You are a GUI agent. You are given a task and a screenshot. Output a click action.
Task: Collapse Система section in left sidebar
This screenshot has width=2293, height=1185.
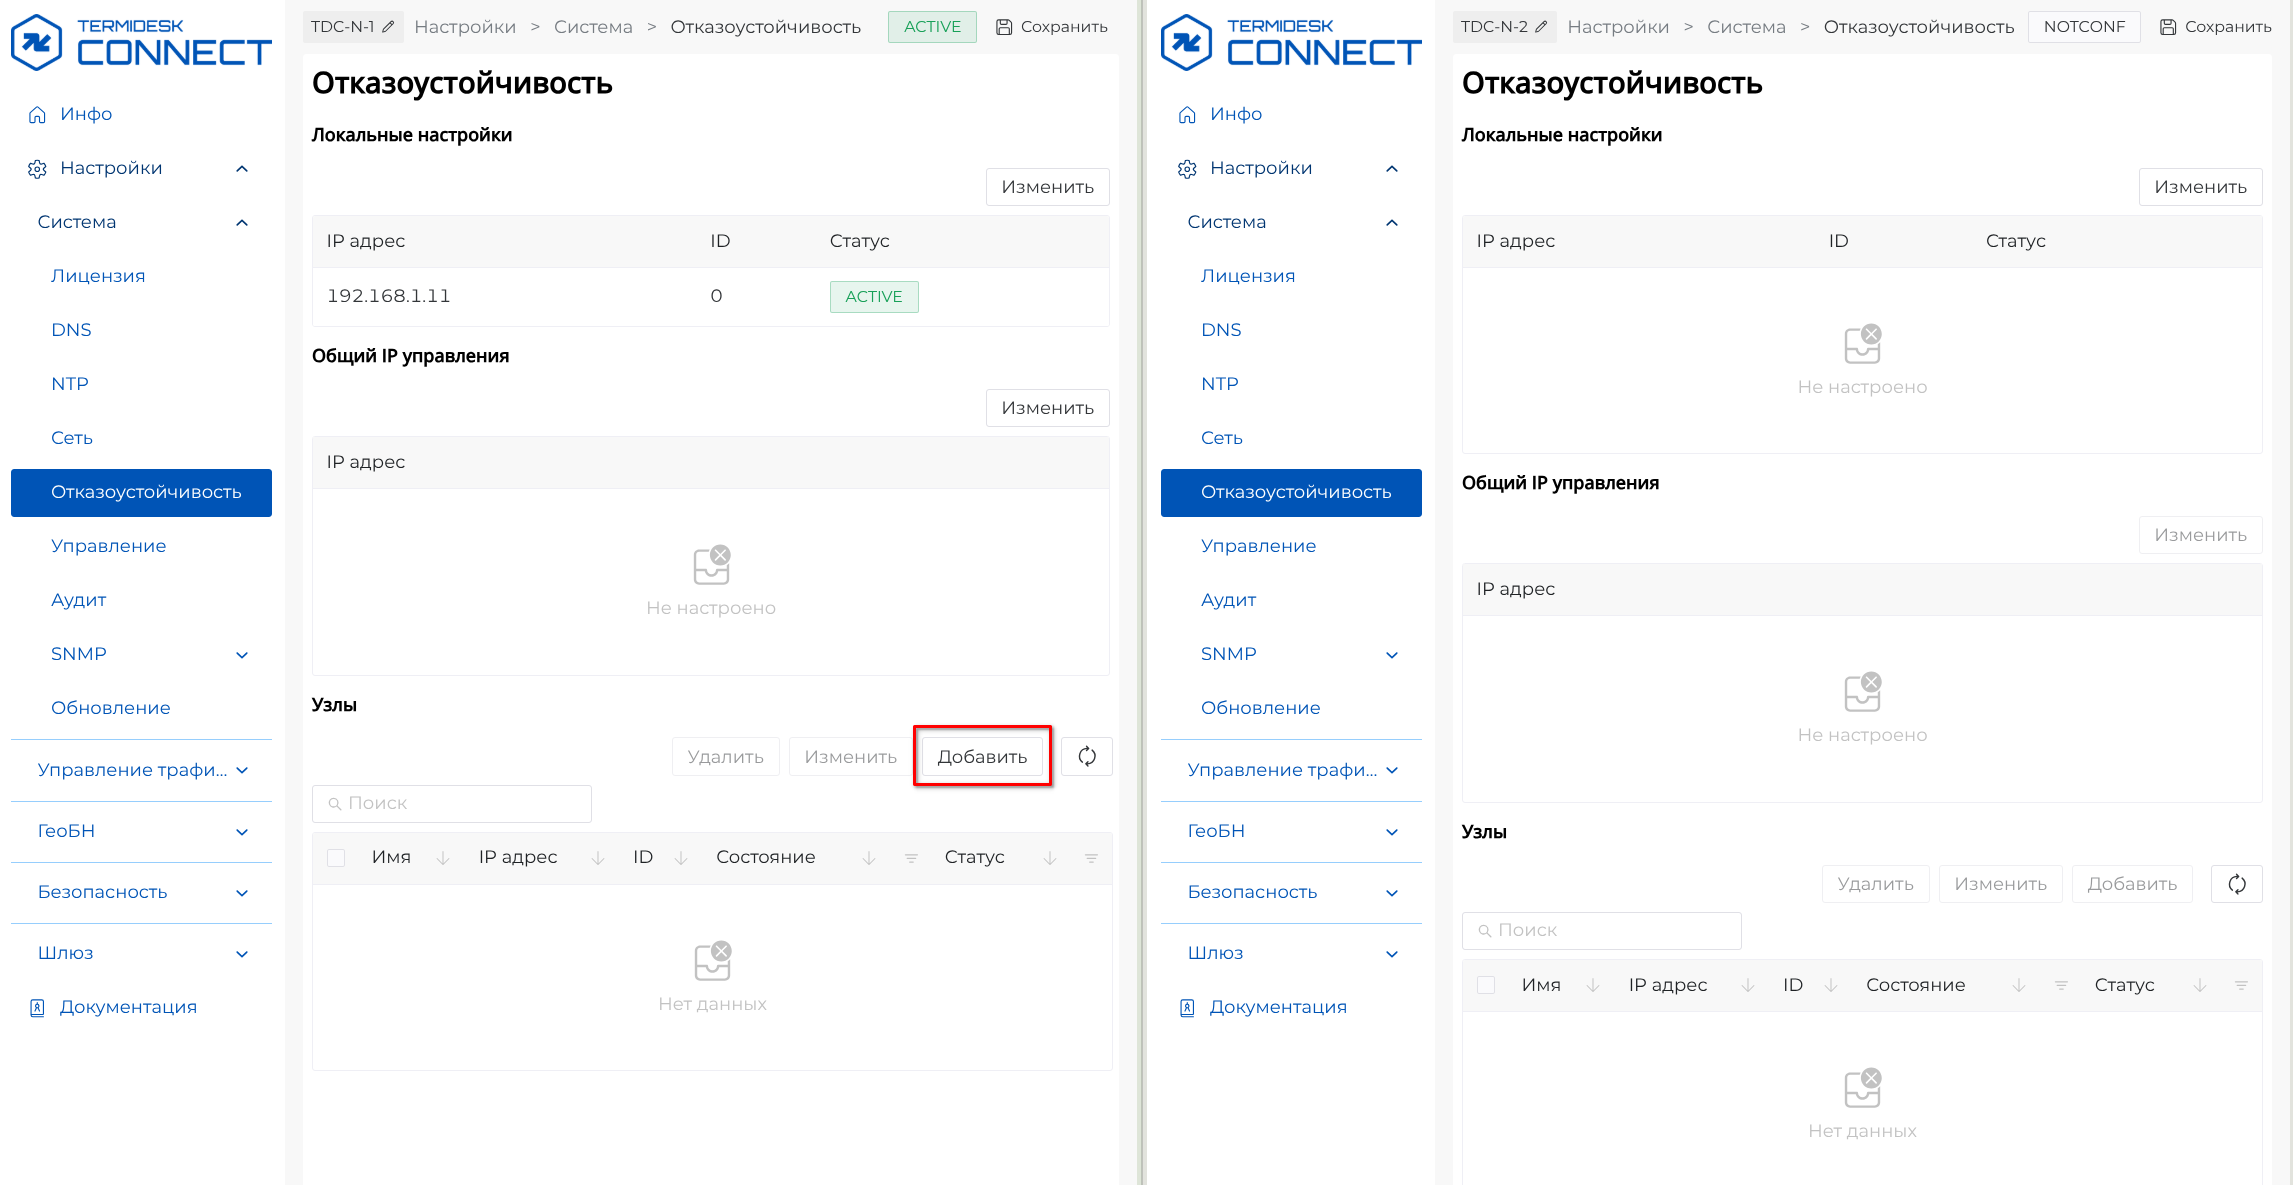[x=242, y=223]
